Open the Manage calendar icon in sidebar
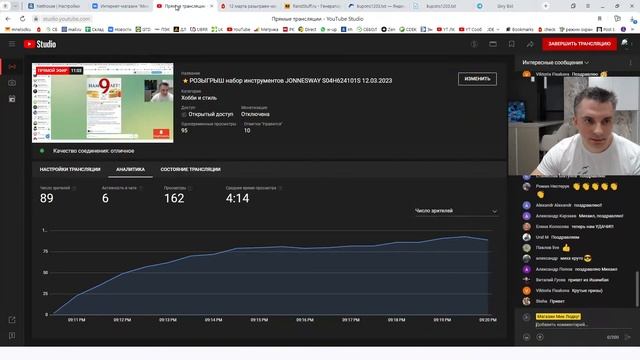Screen dimensions: 640x360 [12, 99]
